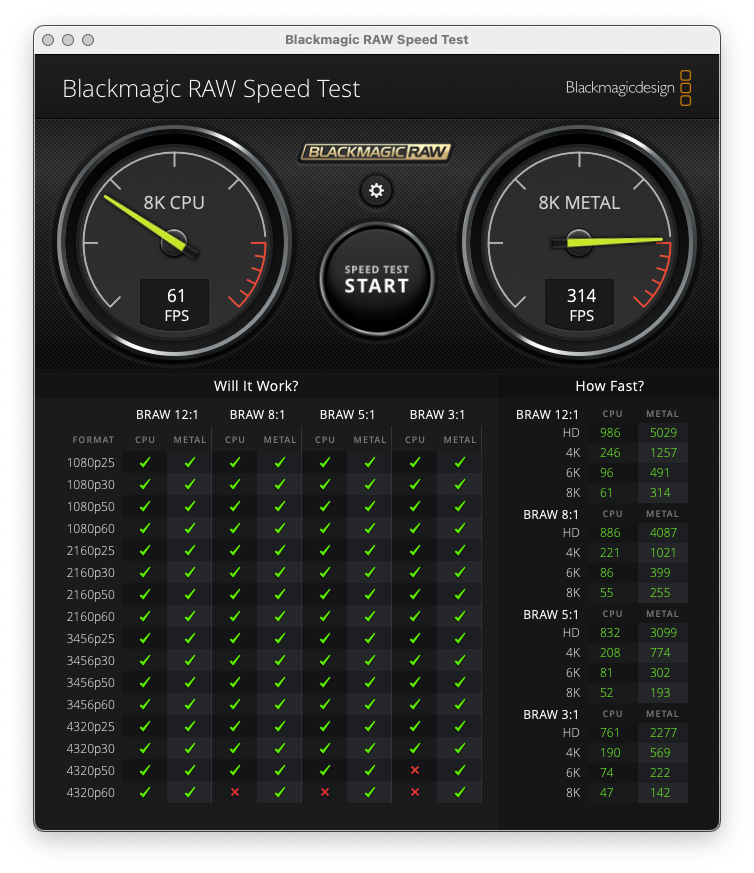
Task: Click red X for 4320p60 BRAW 8:1 CPU
Action: pyautogui.click(x=234, y=792)
